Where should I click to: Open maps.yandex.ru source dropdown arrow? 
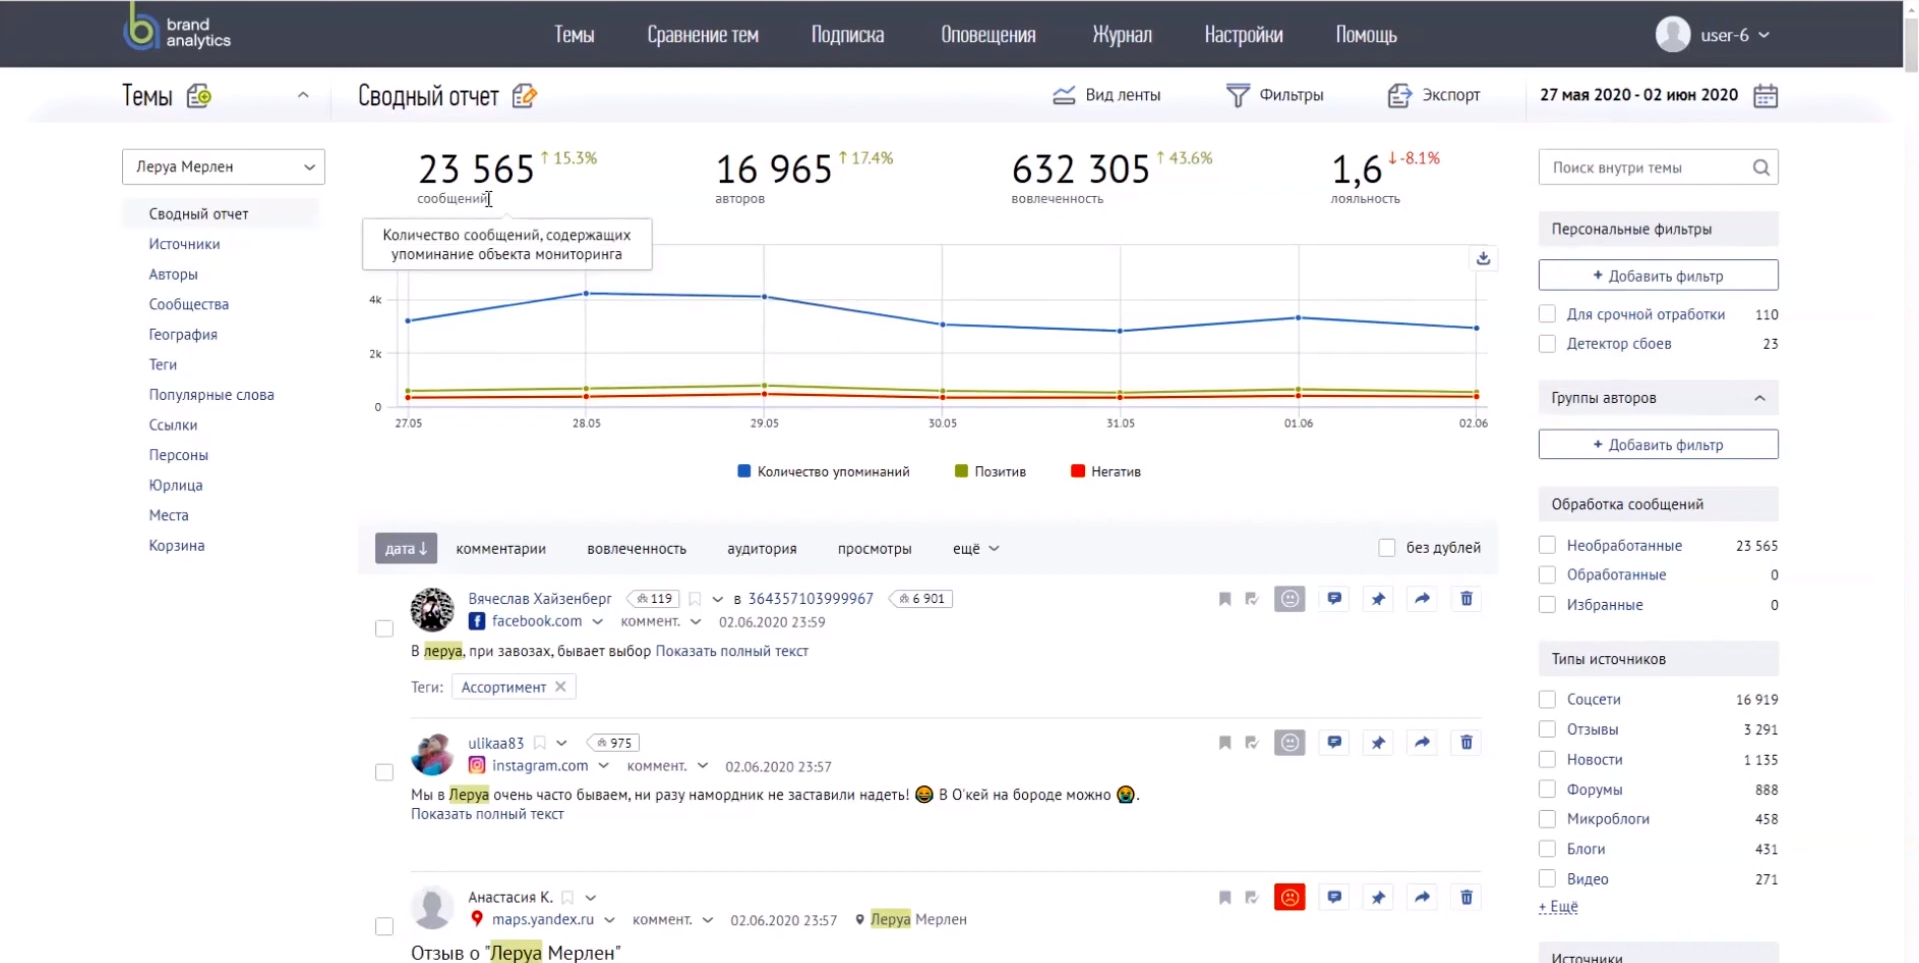tap(609, 920)
